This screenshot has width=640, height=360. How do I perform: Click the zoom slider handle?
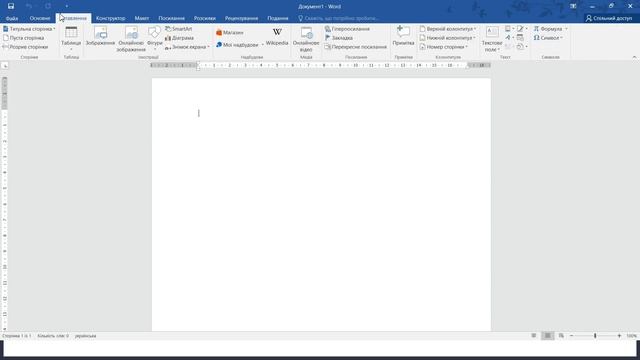pyautogui.click(x=595, y=336)
